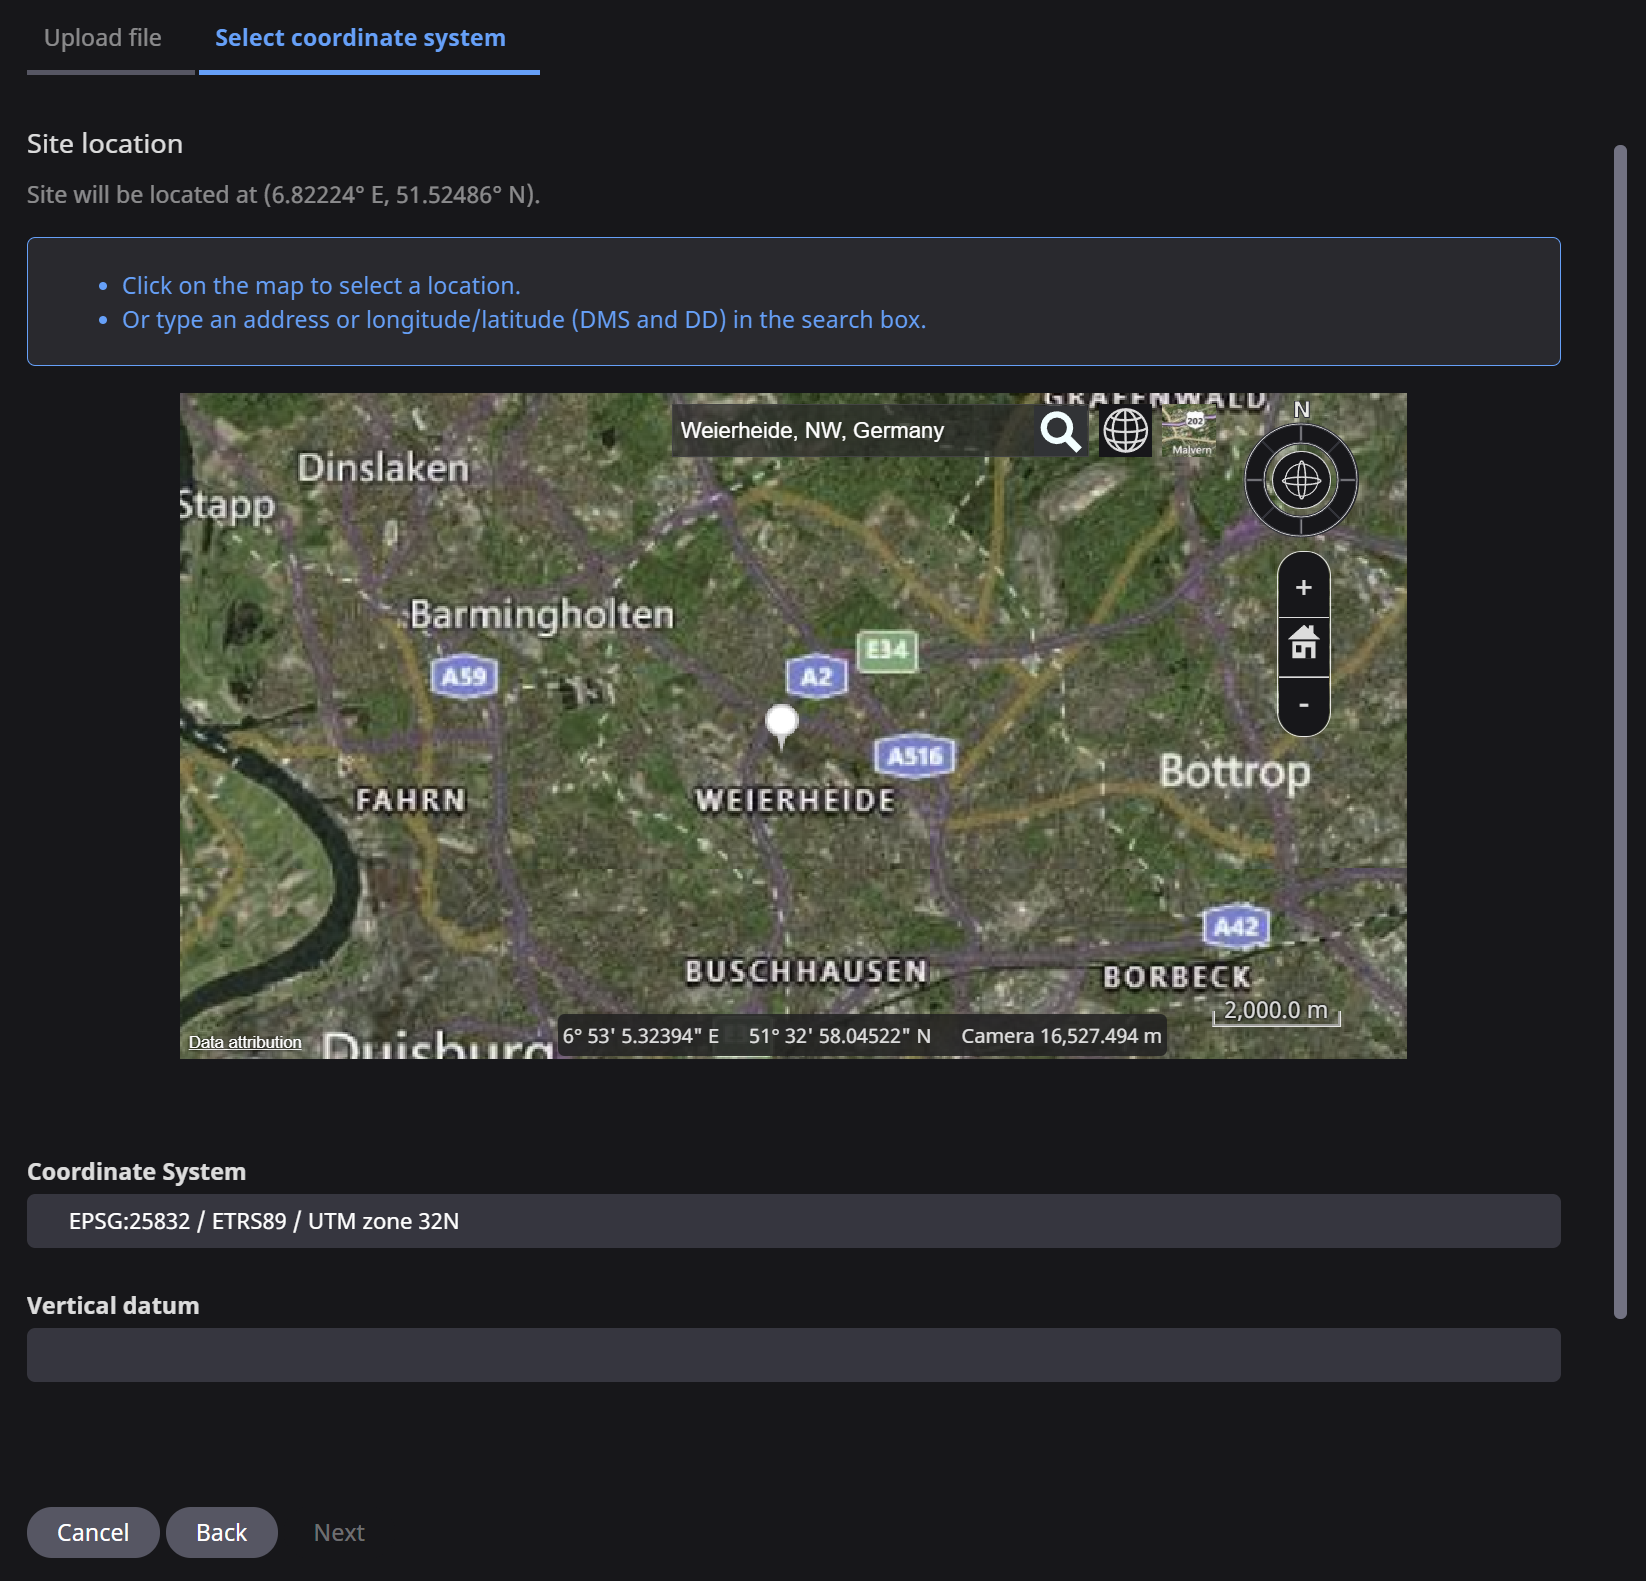Image resolution: width=1646 pixels, height=1581 pixels.
Task: Click the N north indicator above the compass
Action: [x=1301, y=410]
